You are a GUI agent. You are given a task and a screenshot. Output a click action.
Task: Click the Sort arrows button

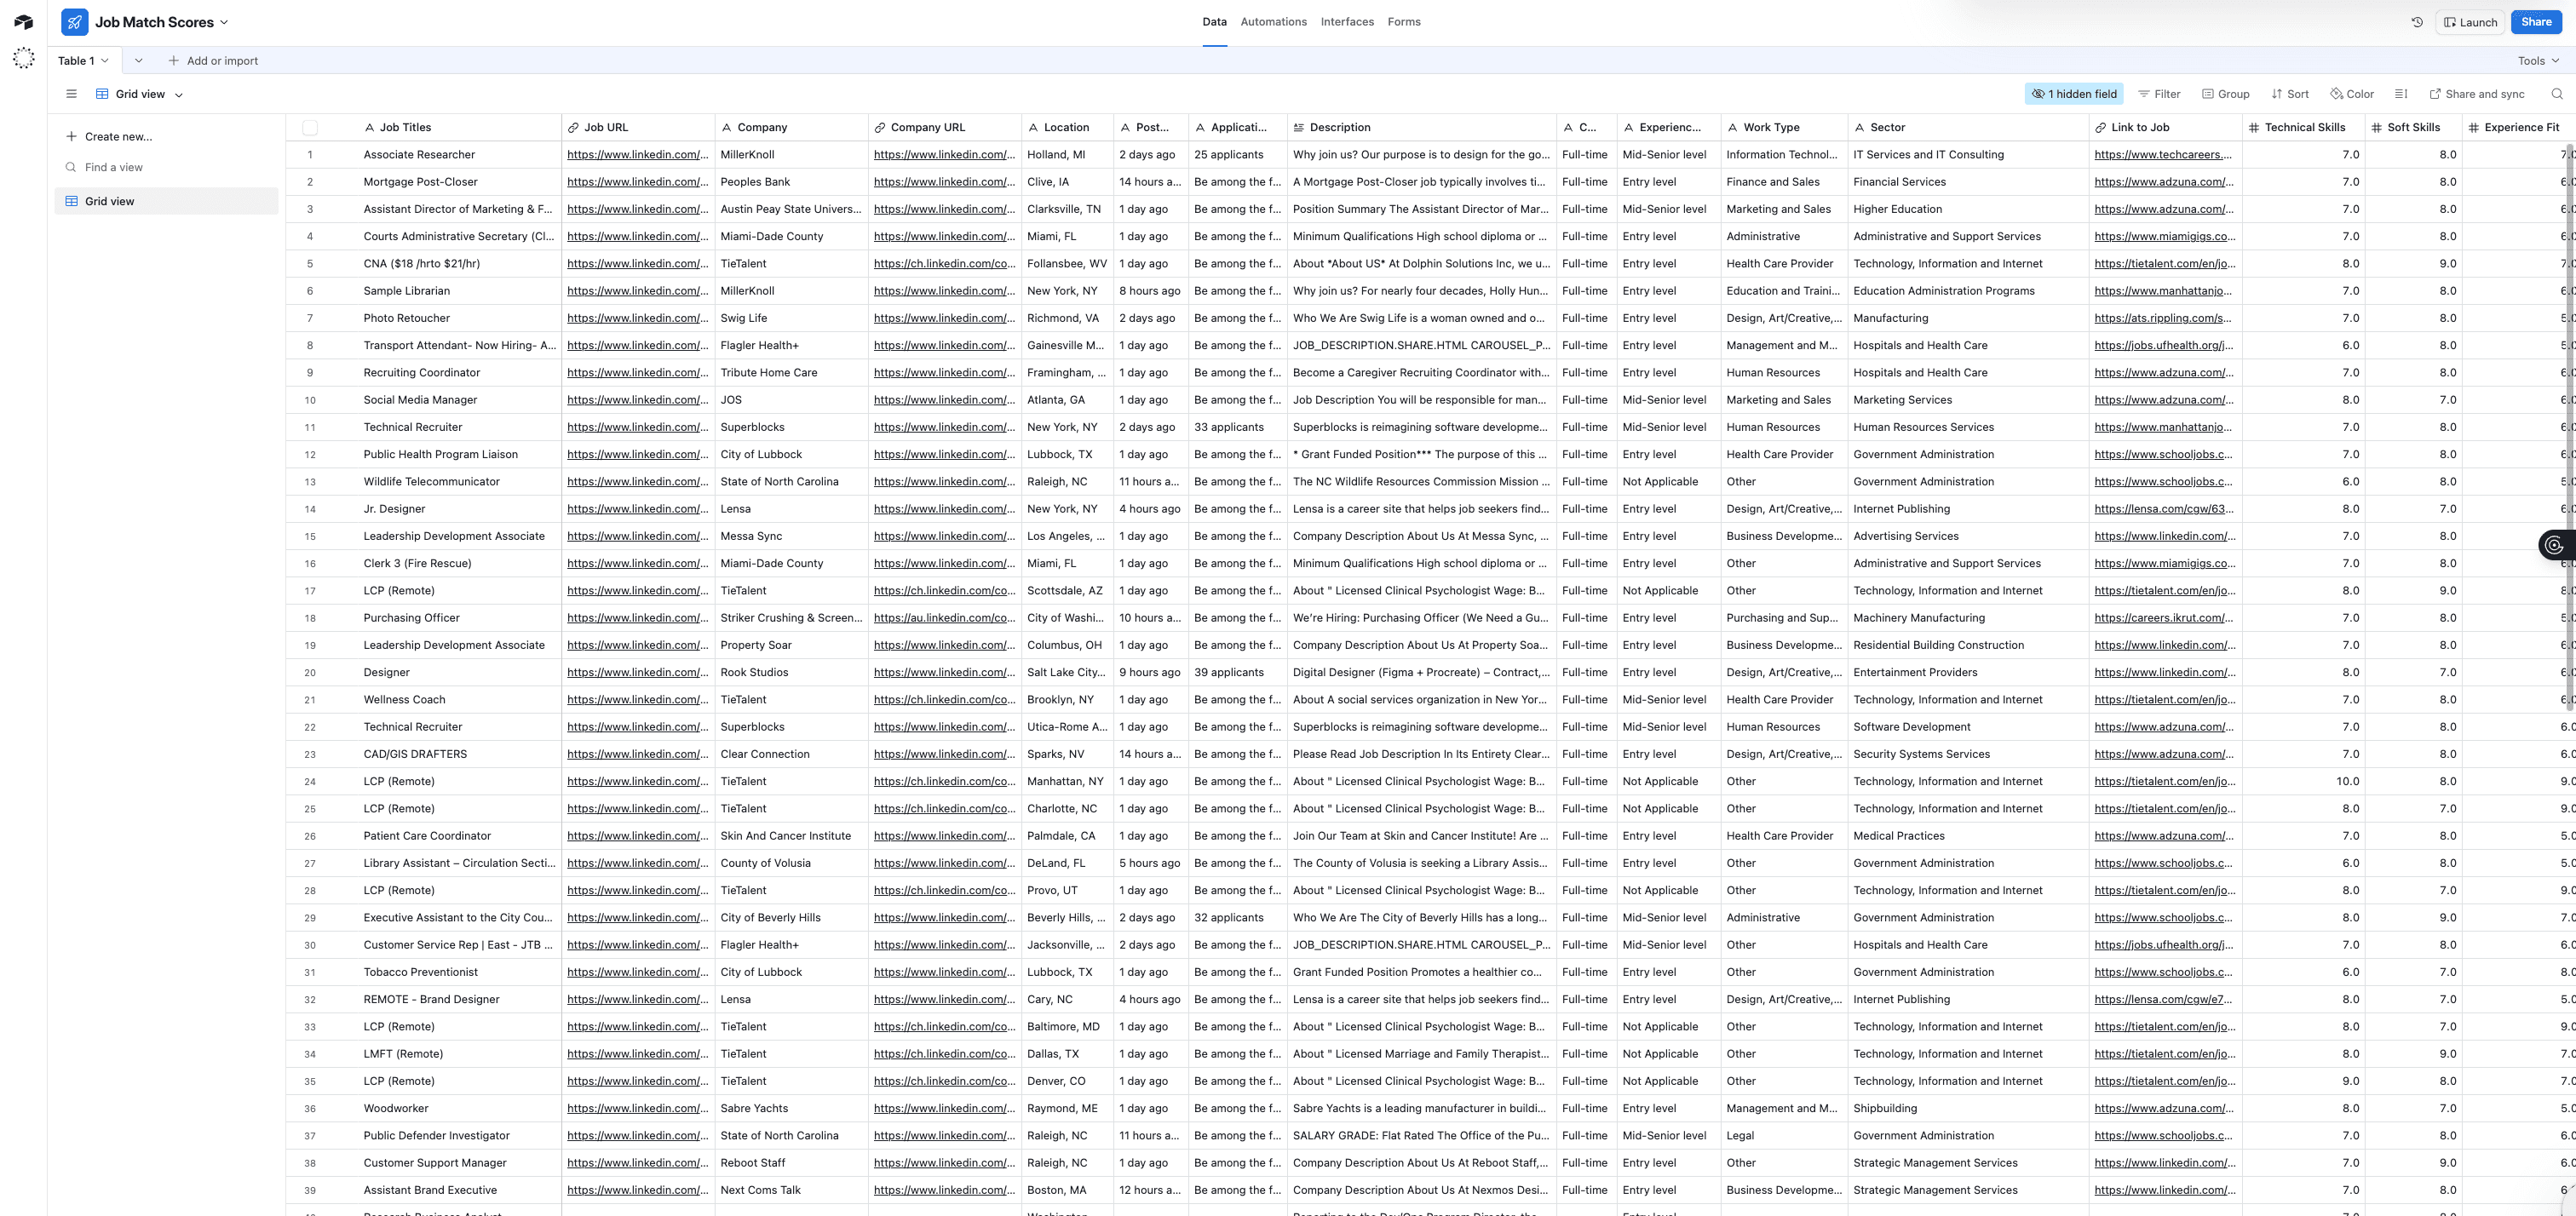(2290, 94)
